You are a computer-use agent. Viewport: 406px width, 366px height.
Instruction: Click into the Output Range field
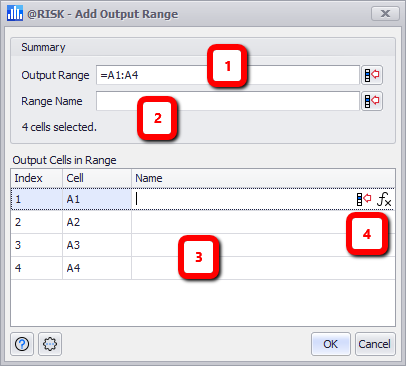(228, 75)
